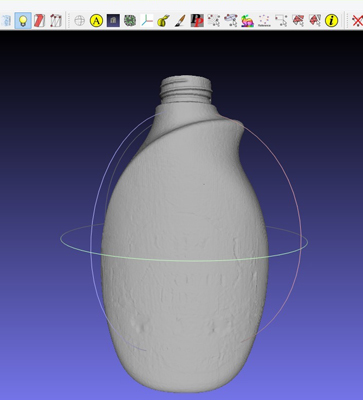Open the dark blue raster alignment tool
363x400 pixels.
pos(113,21)
